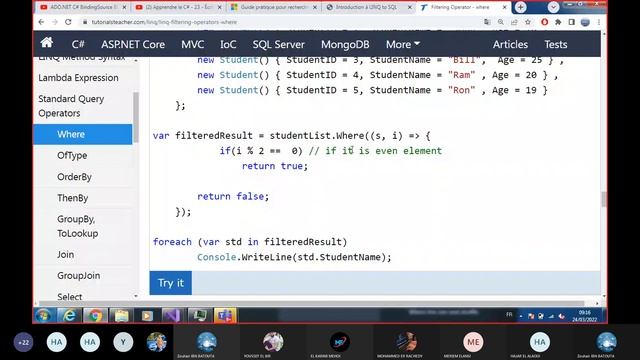640x360 pixels.
Task: Open the tab search chevron button
Action: [553, 7]
